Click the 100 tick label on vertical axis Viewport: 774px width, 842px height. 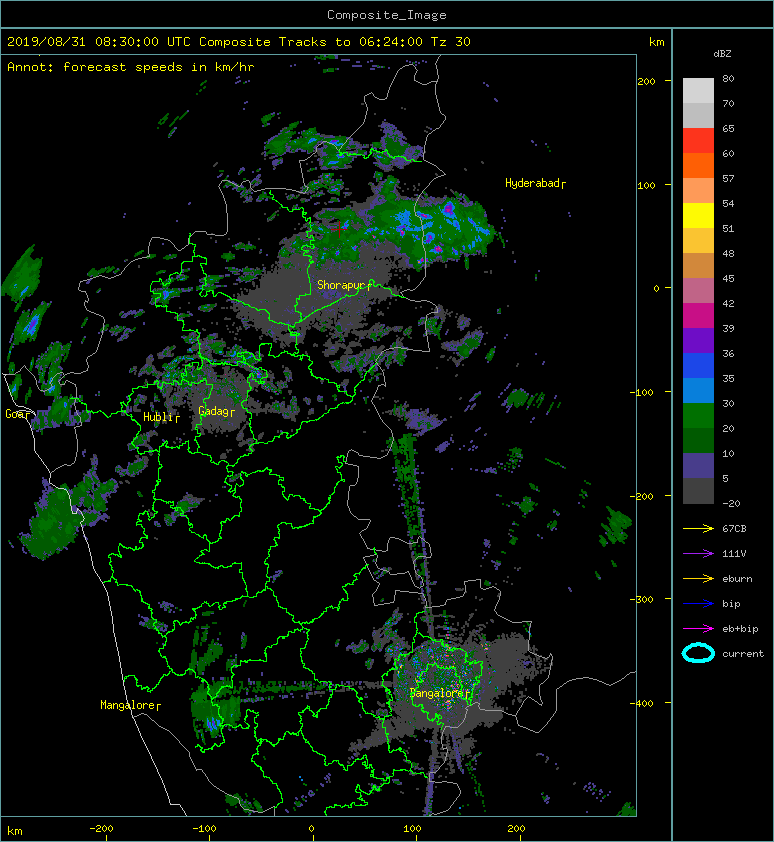click(646, 185)
